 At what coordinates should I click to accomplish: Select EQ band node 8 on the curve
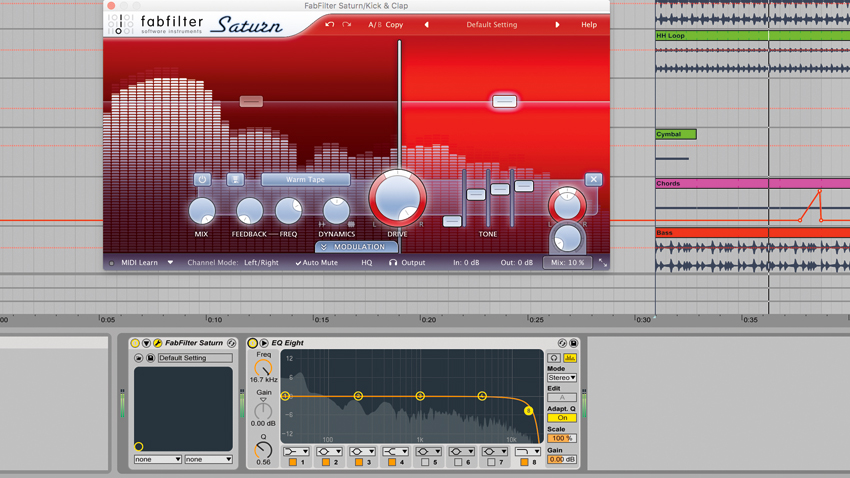529,411
